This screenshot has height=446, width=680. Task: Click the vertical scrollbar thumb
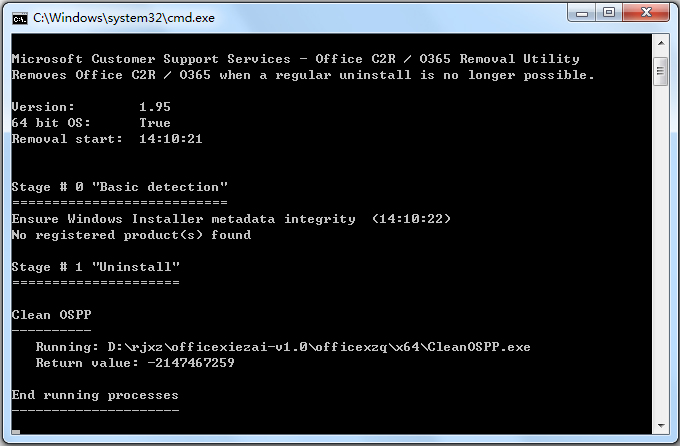coord(660,70)
